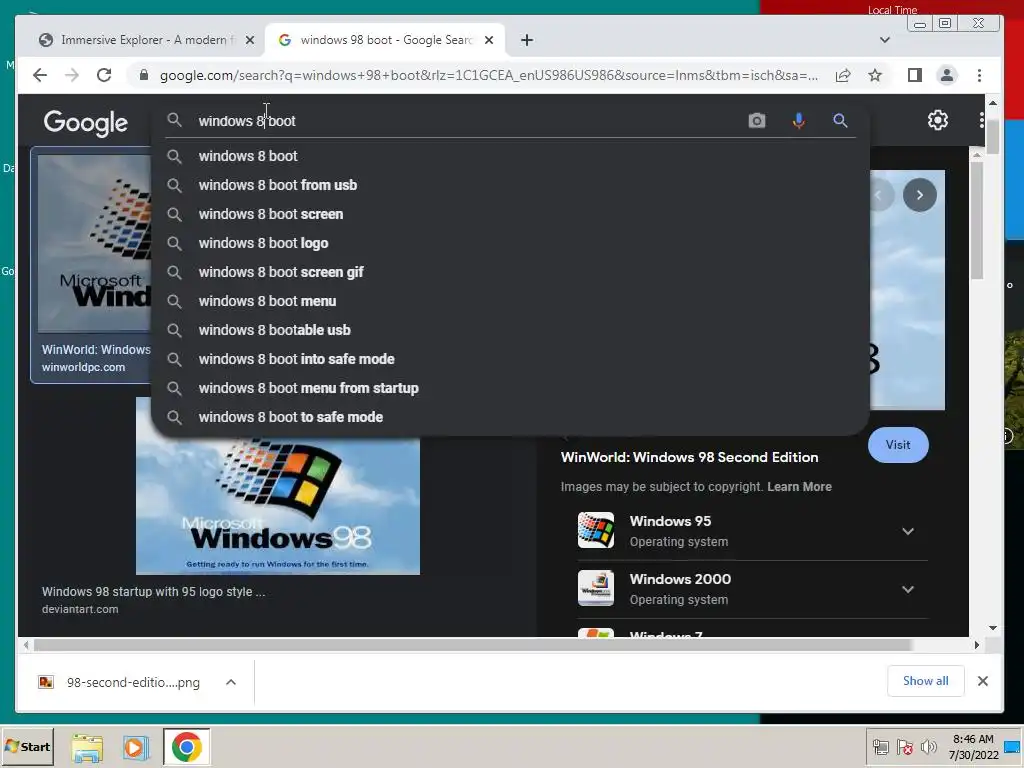This screenshot has width=1024, height=768.
Task: Open WinWorld: Windows 98 Second Edition title
Action: [x=689, y=457]
